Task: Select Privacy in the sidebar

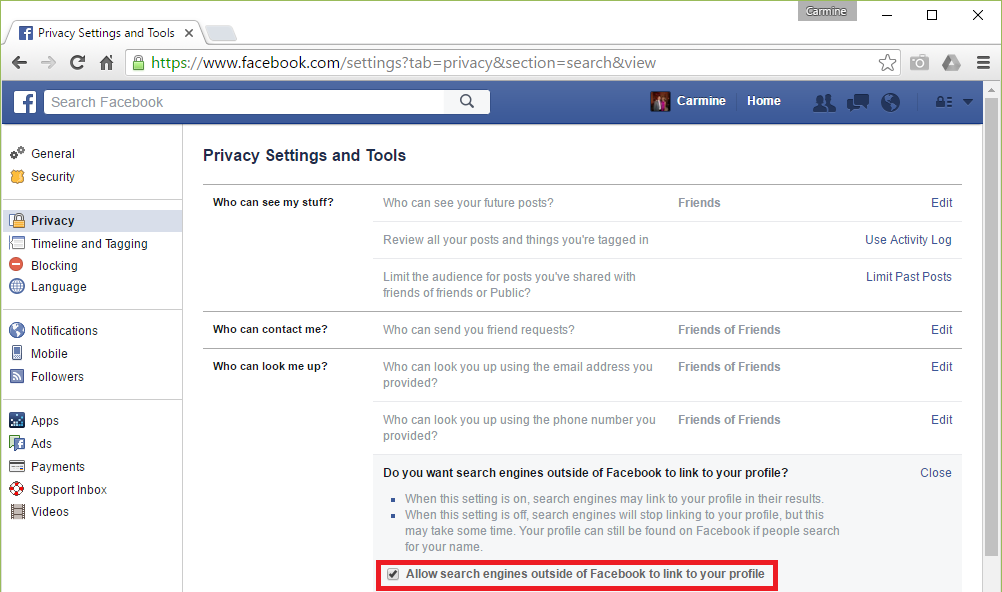Action: [x=93, y=221]
